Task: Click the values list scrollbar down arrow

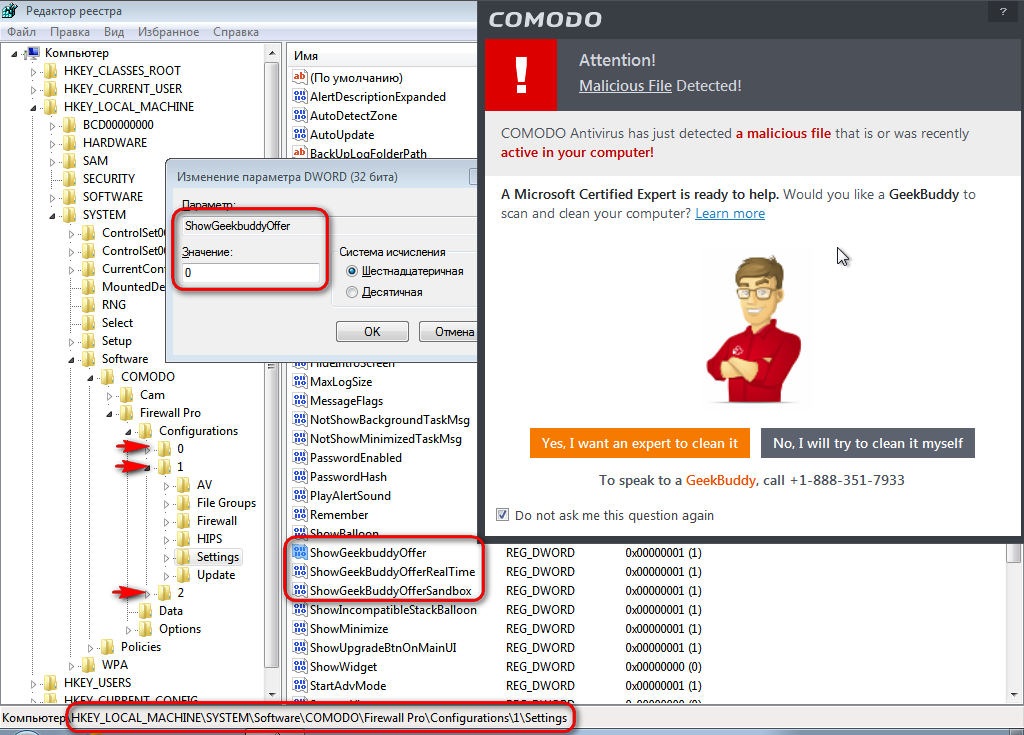Action: pyautogui.click(x=1014, y=694)
